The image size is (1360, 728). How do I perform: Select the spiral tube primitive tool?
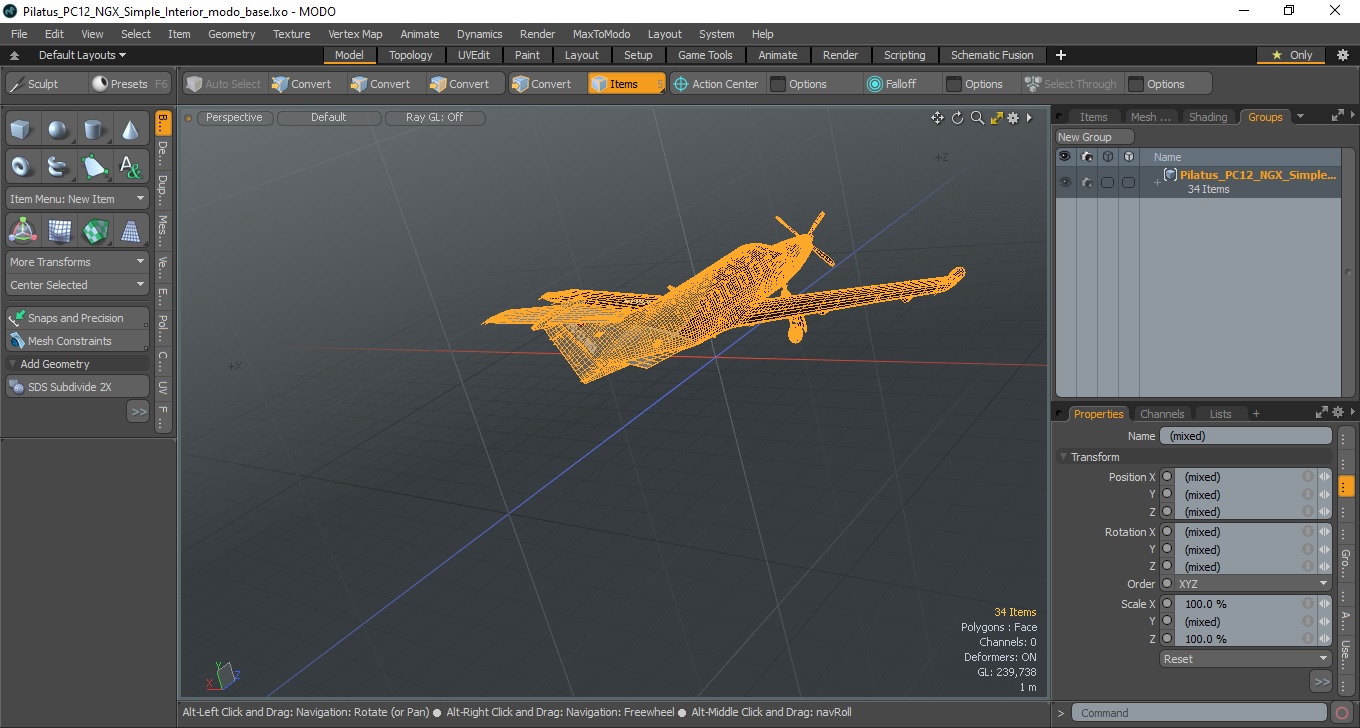tap(58, 166)
